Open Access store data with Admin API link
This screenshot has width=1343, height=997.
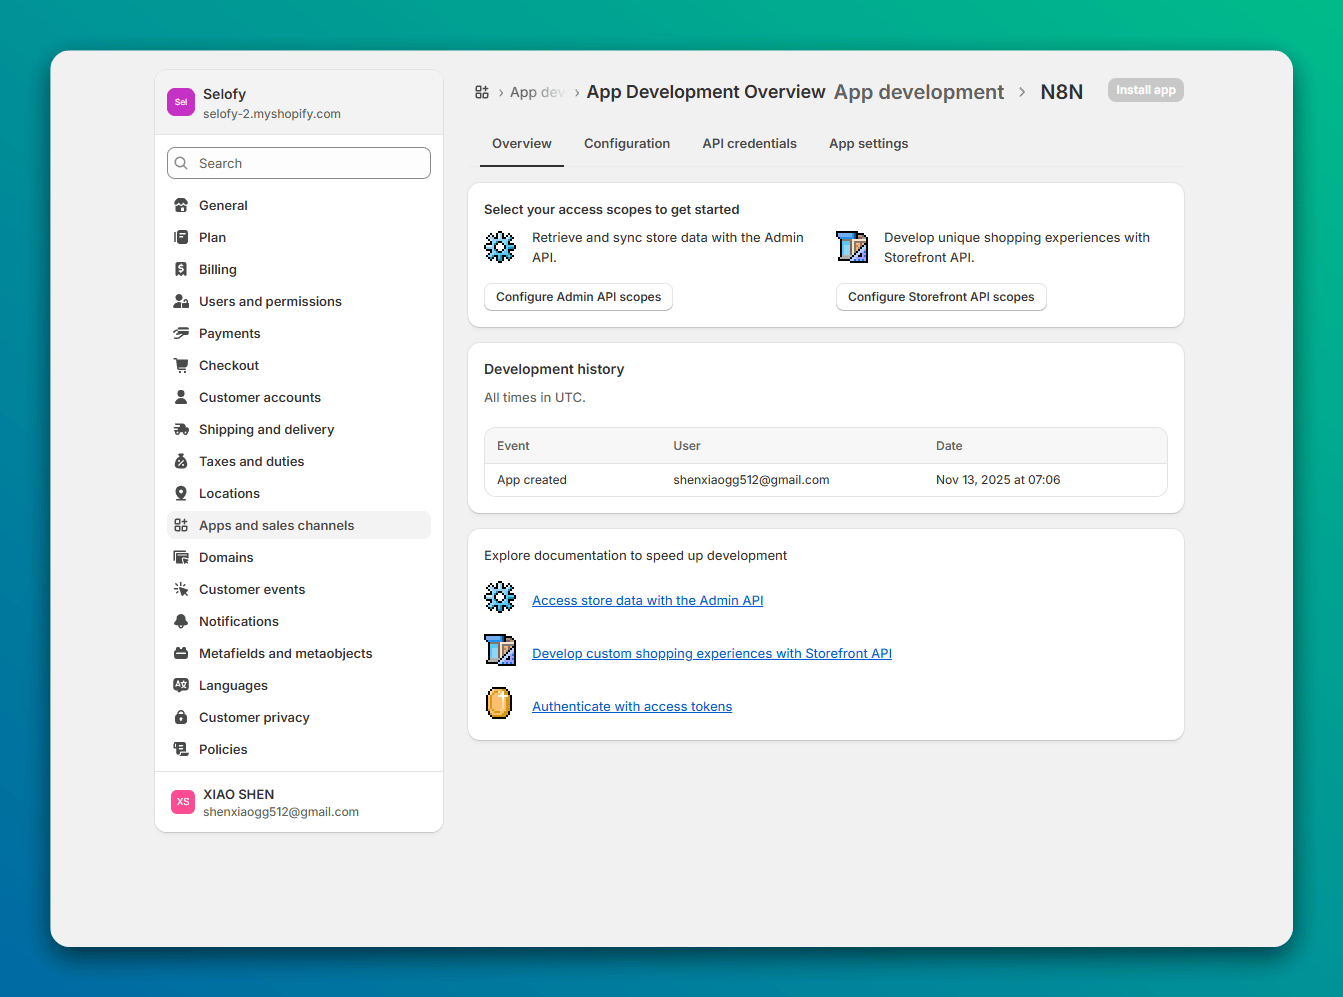pyautogui.click(x=647, y=601)
